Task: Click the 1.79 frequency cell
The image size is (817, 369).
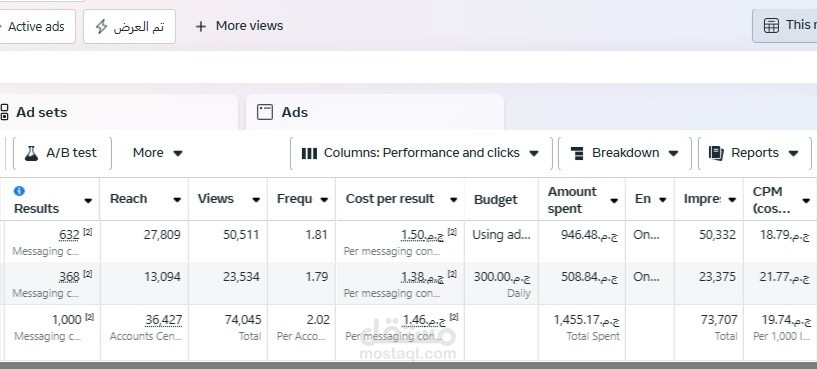Action: tap(317, 277)
